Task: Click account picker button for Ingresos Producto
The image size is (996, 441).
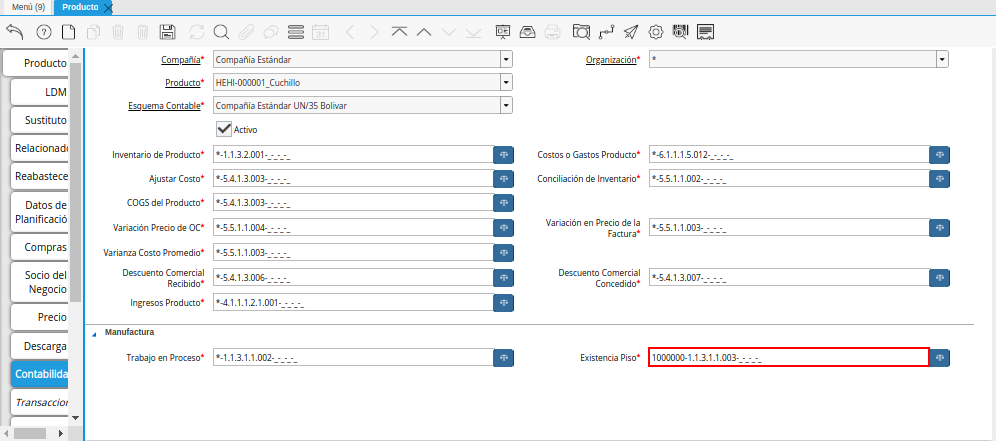Action: click(503, 302)
